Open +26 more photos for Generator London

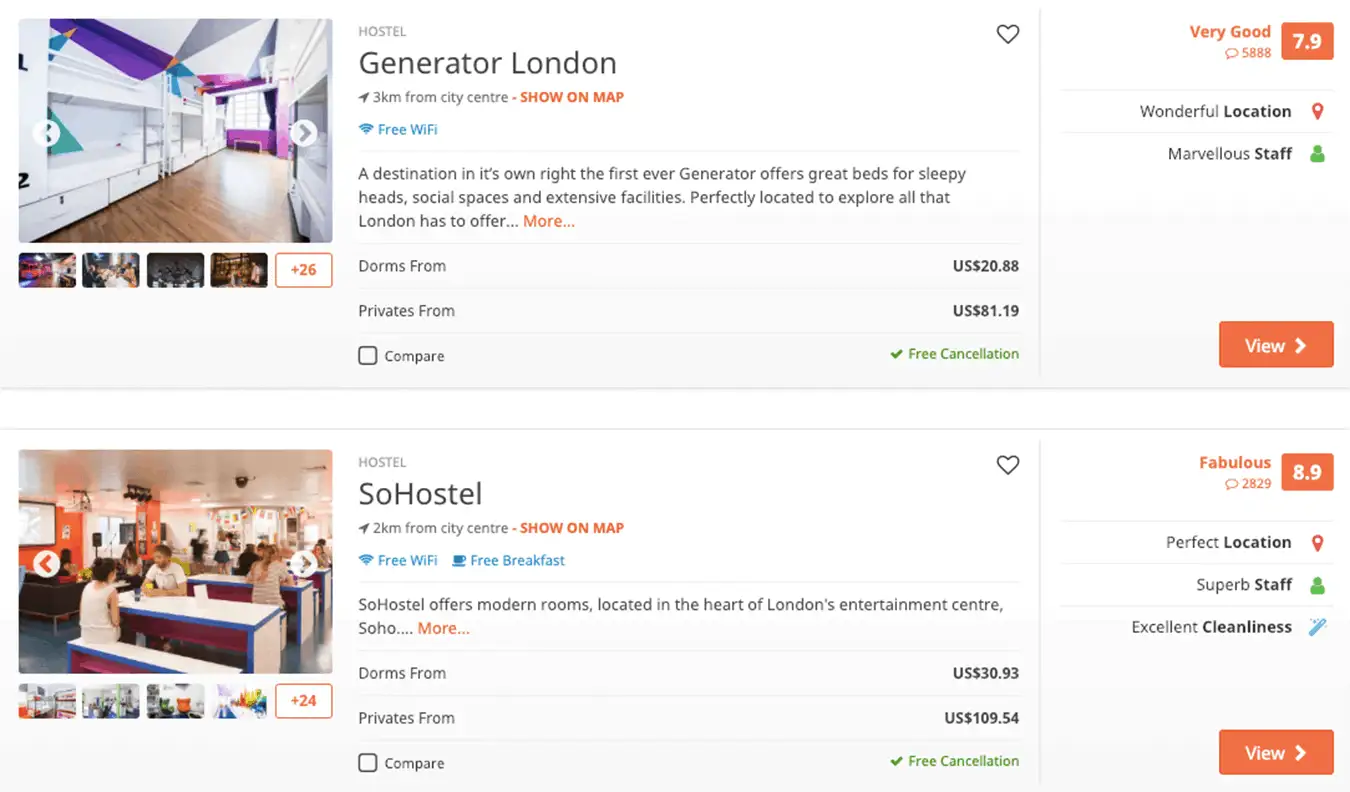click(x=303, y=270)
